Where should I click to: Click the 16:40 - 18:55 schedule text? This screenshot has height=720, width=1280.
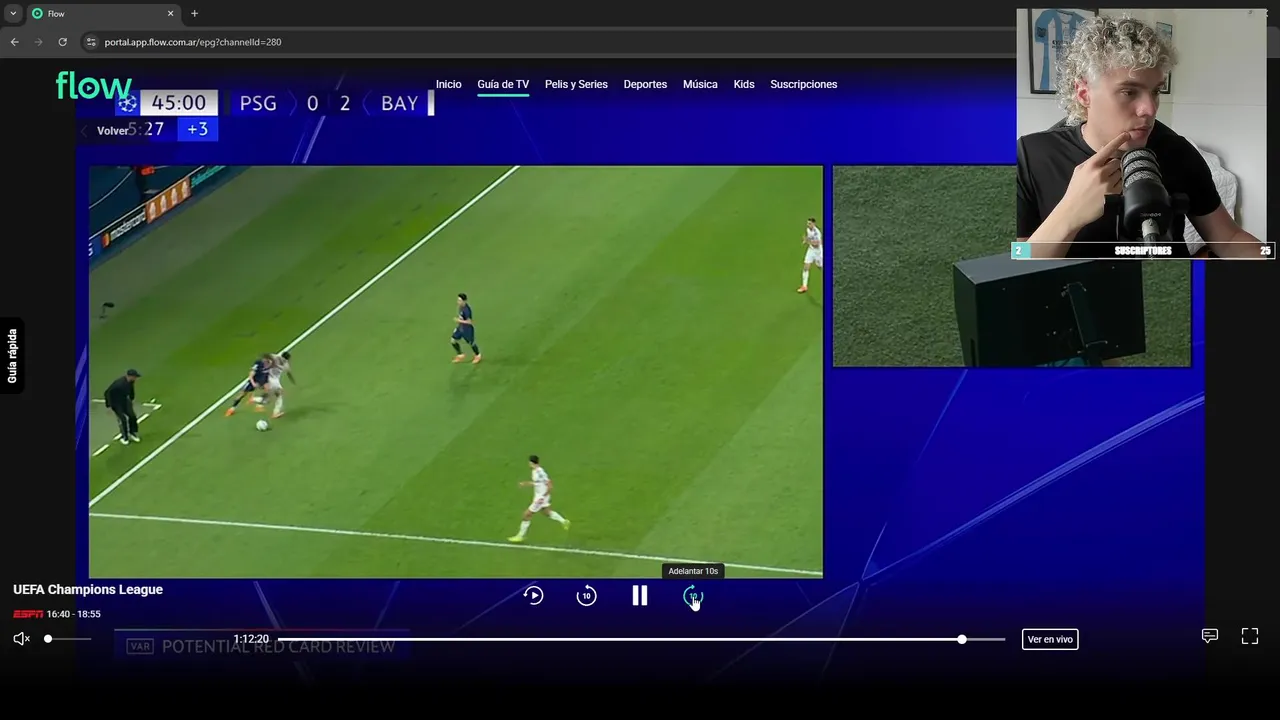click(73, 614)
